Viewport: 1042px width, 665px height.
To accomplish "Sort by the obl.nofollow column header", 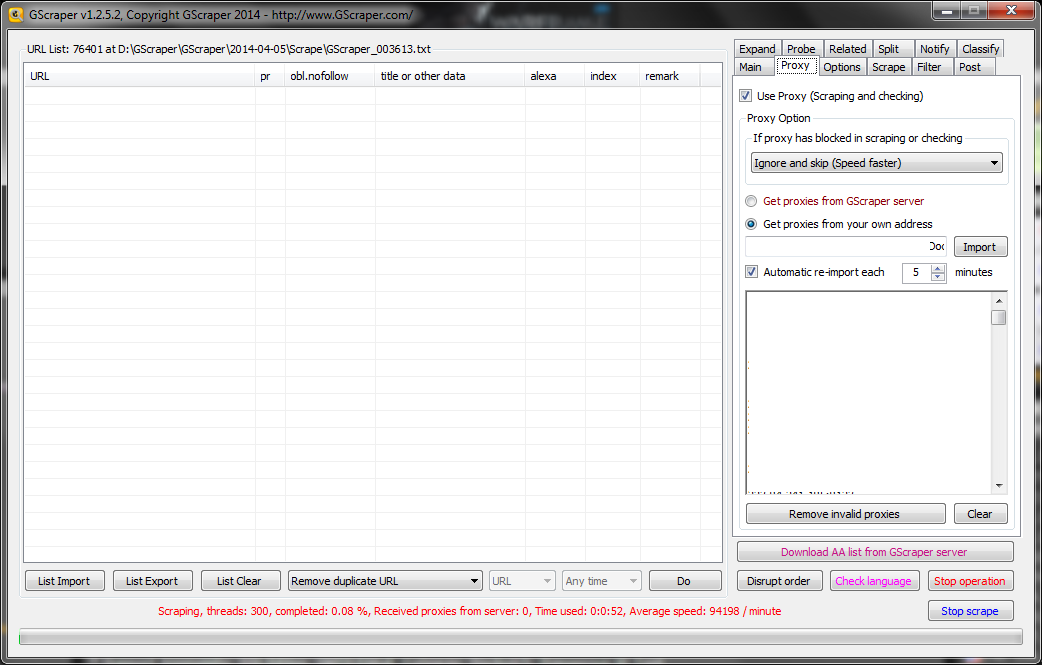I will tap(330, 76).
